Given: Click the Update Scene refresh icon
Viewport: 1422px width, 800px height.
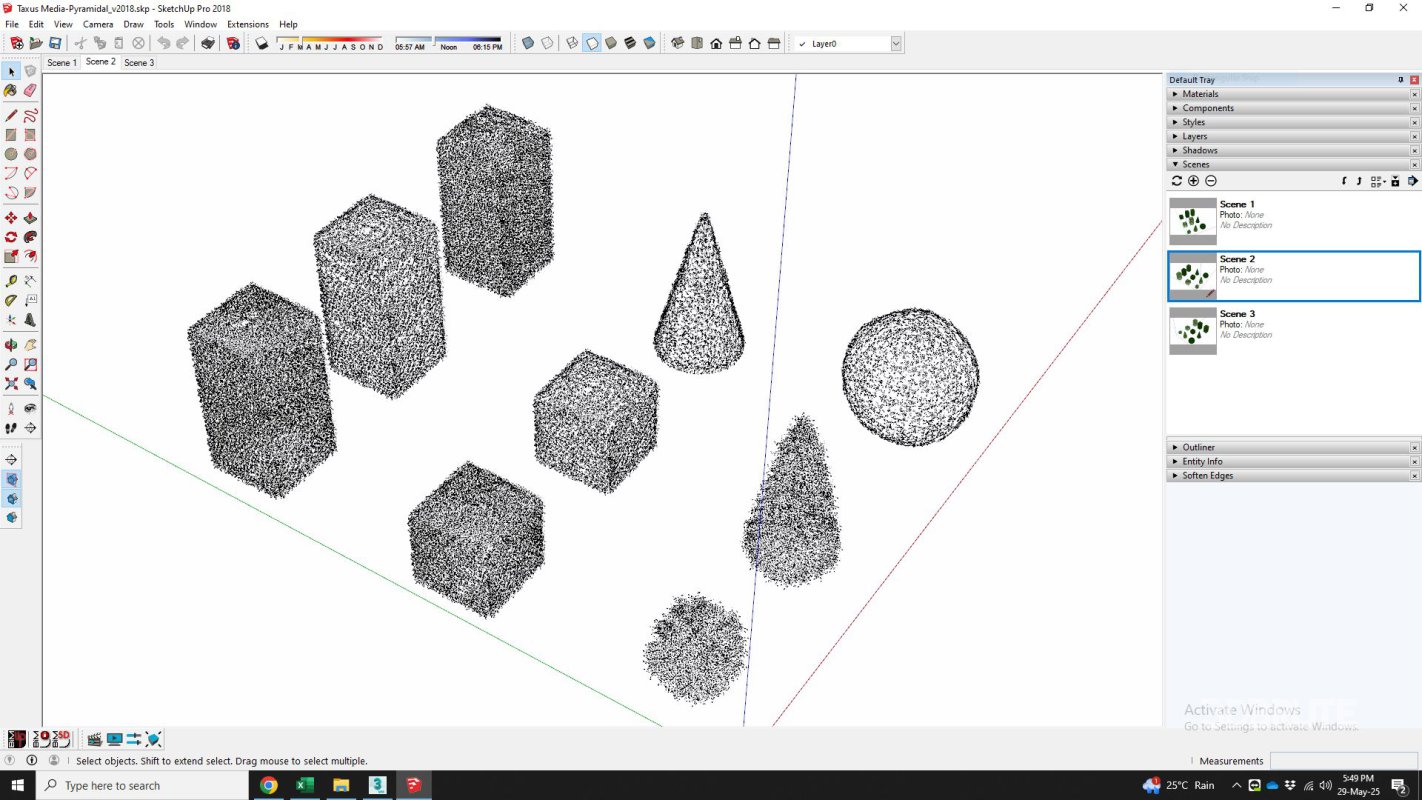Looking at the screenshot, I should (1176, 180).
